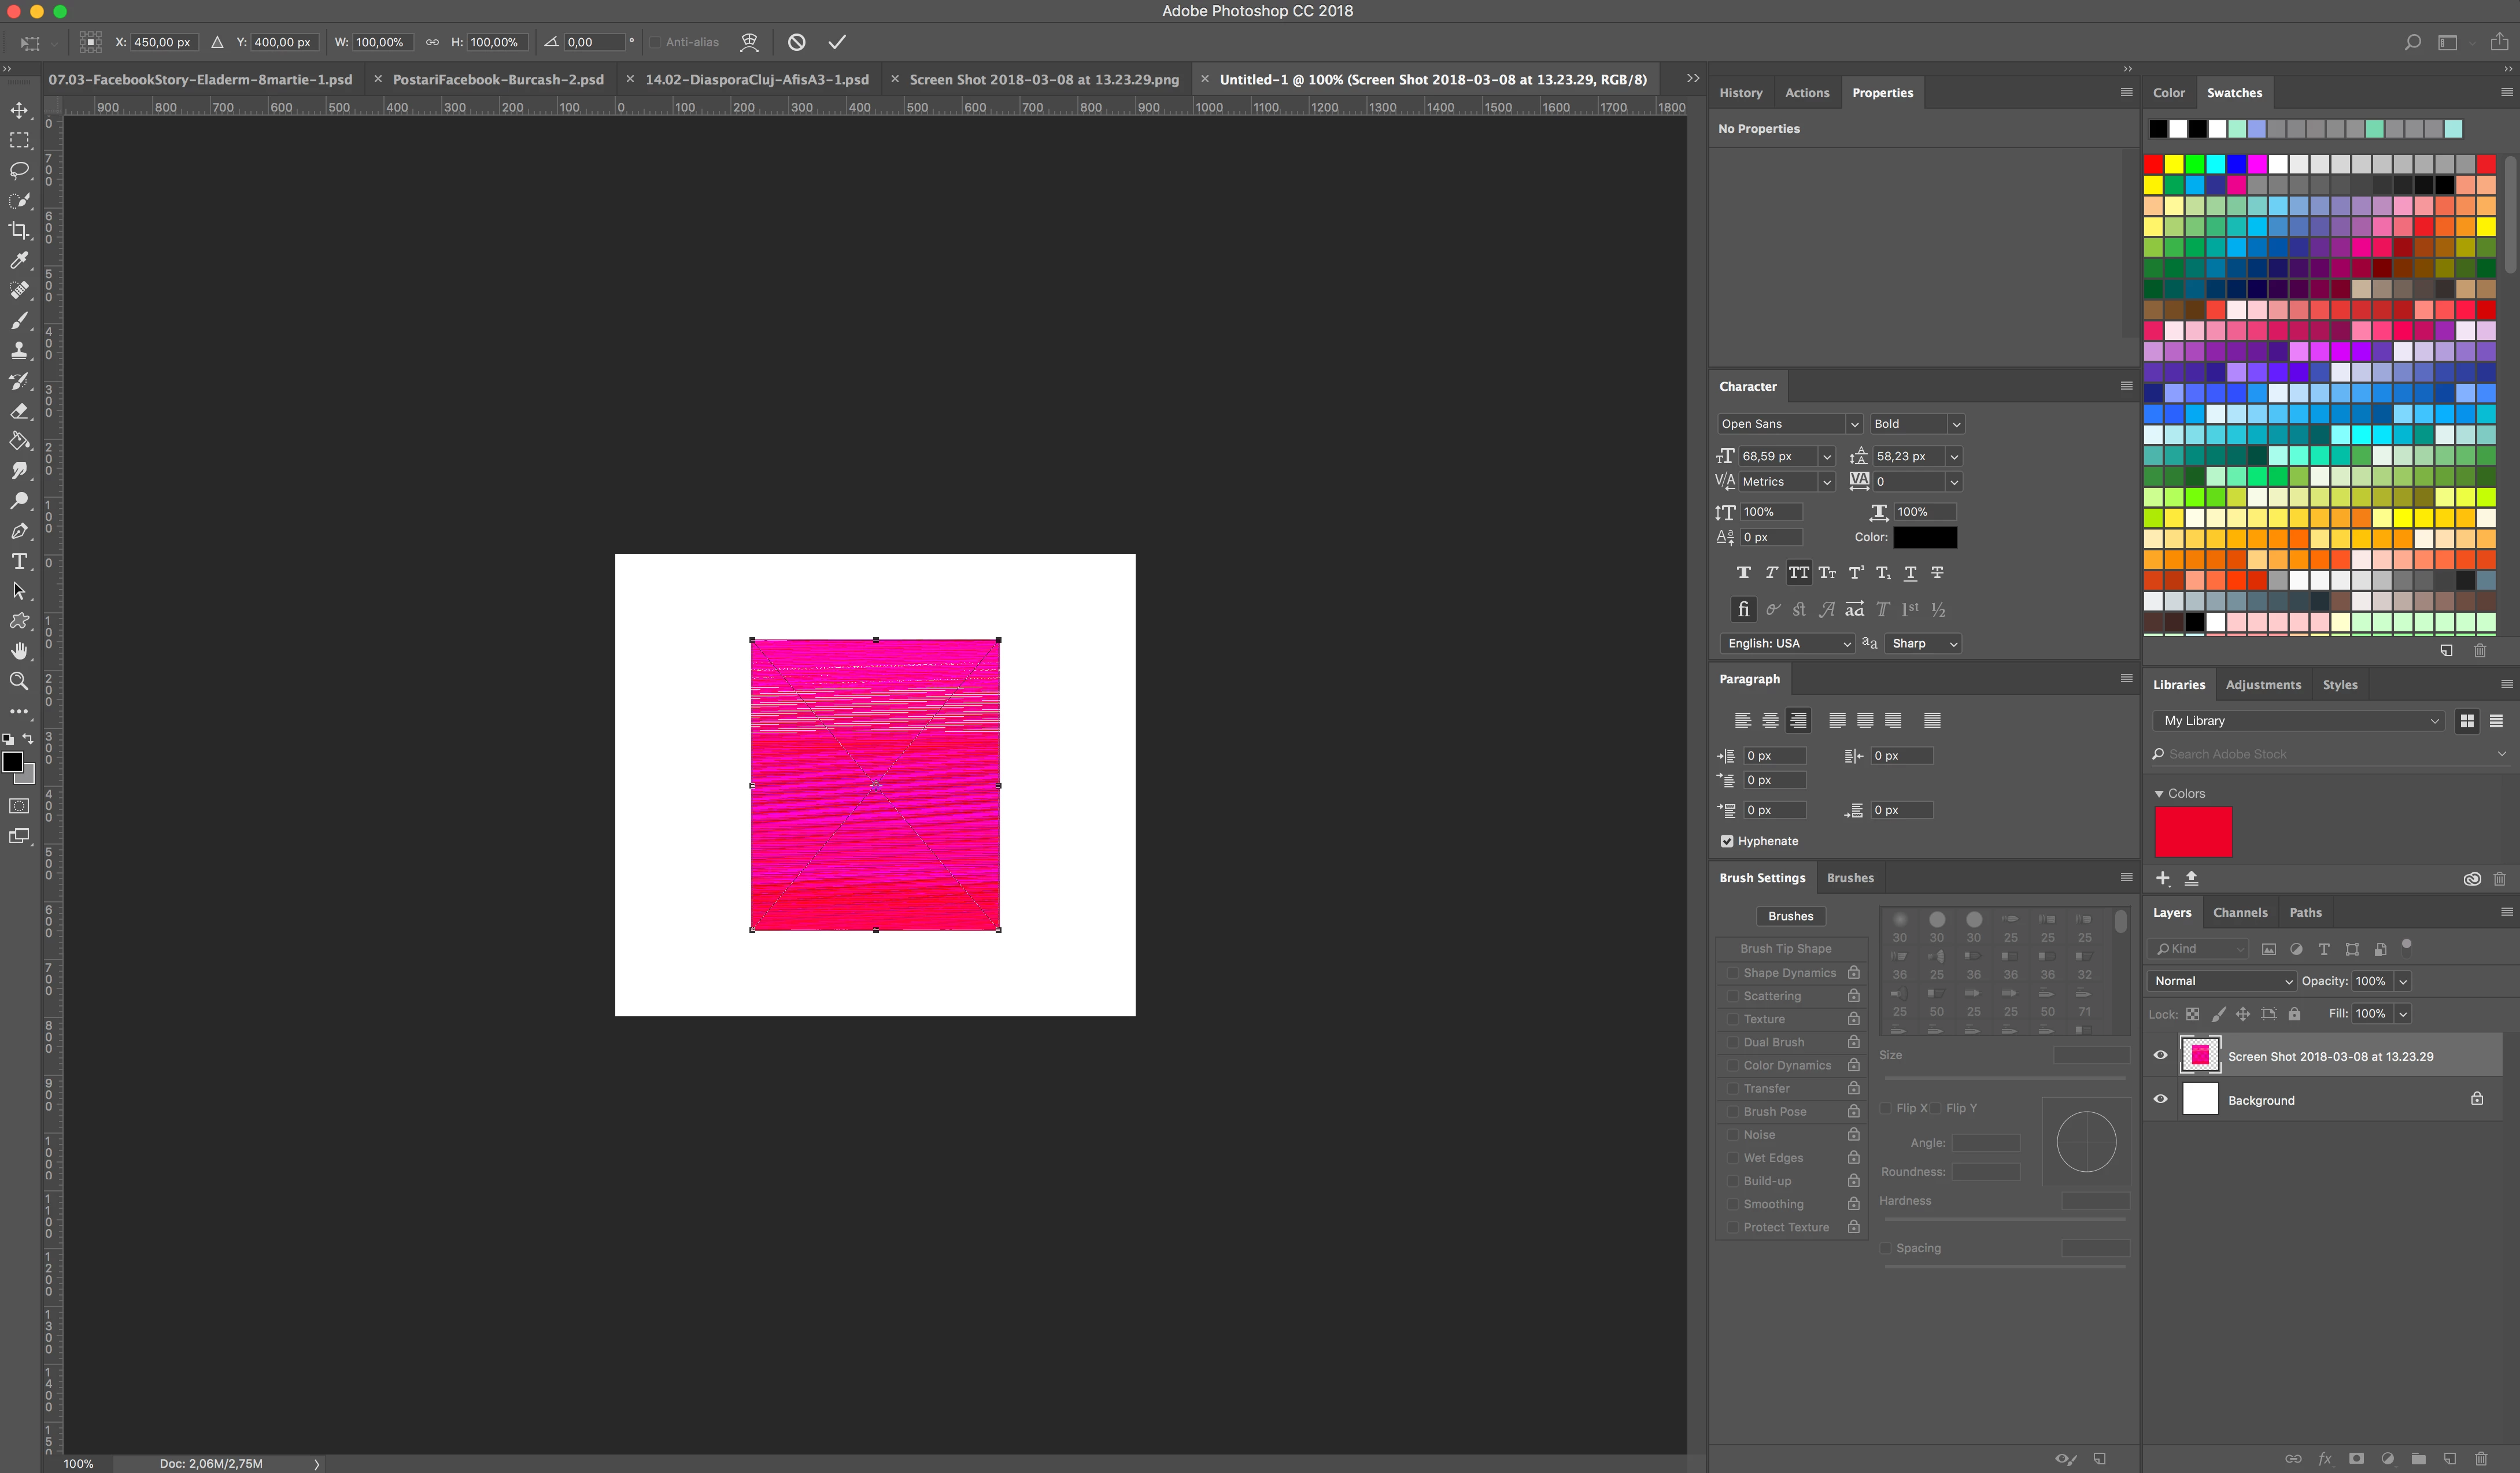This screenshot has width=2520, height=1473.
Task: Cancel the transform in options bar
Action: click(796, 42)
